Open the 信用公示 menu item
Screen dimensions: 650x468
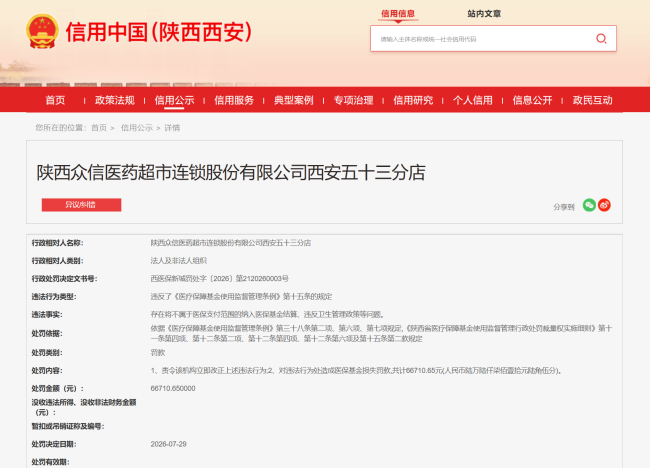coord(175,100)
